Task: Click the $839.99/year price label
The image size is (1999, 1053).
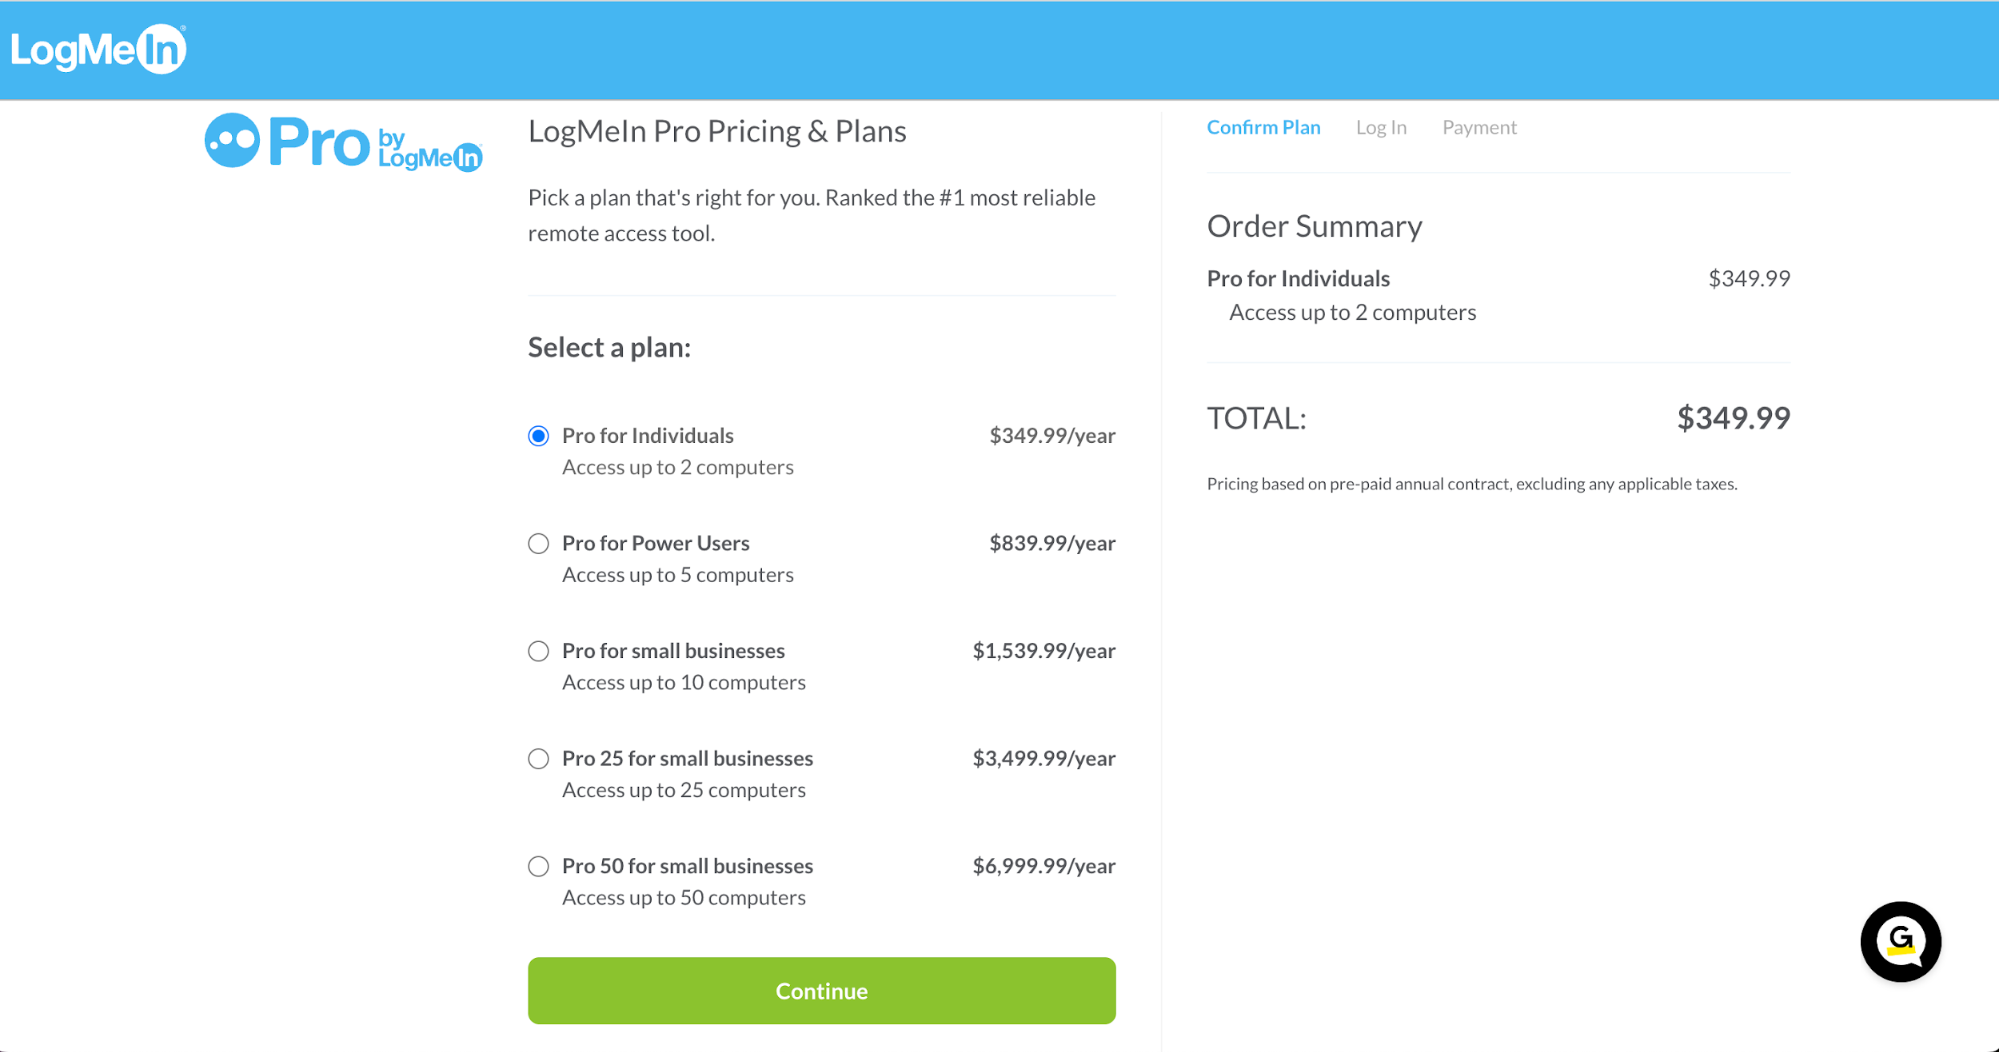Action: 1052,543
